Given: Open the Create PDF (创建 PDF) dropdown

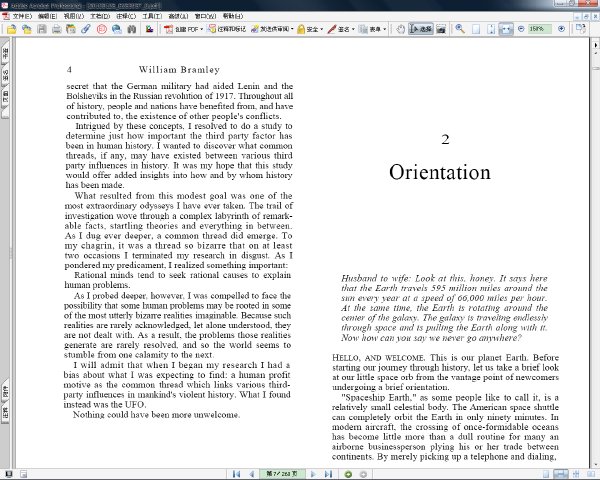Looking at the screenshot, I should [x=183, y=29].
